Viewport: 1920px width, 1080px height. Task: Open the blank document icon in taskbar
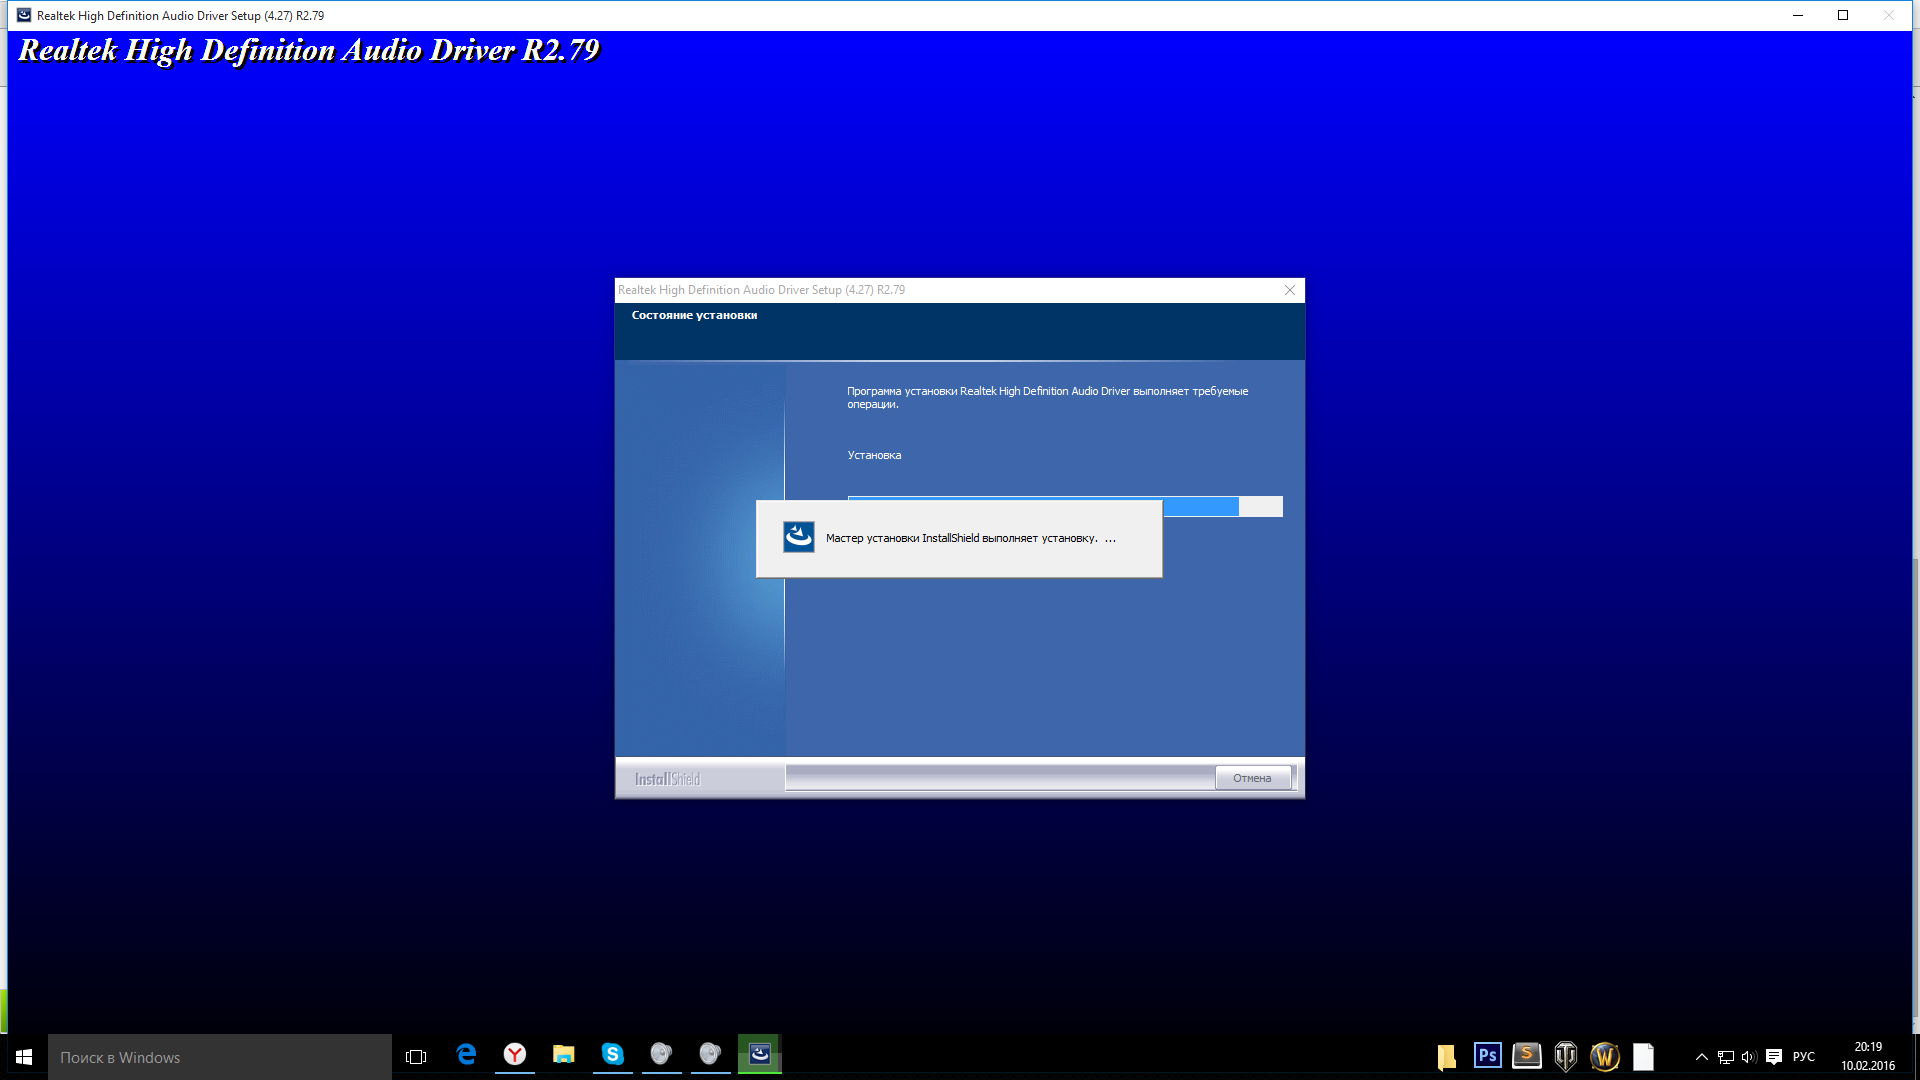coord(1644,1056)
